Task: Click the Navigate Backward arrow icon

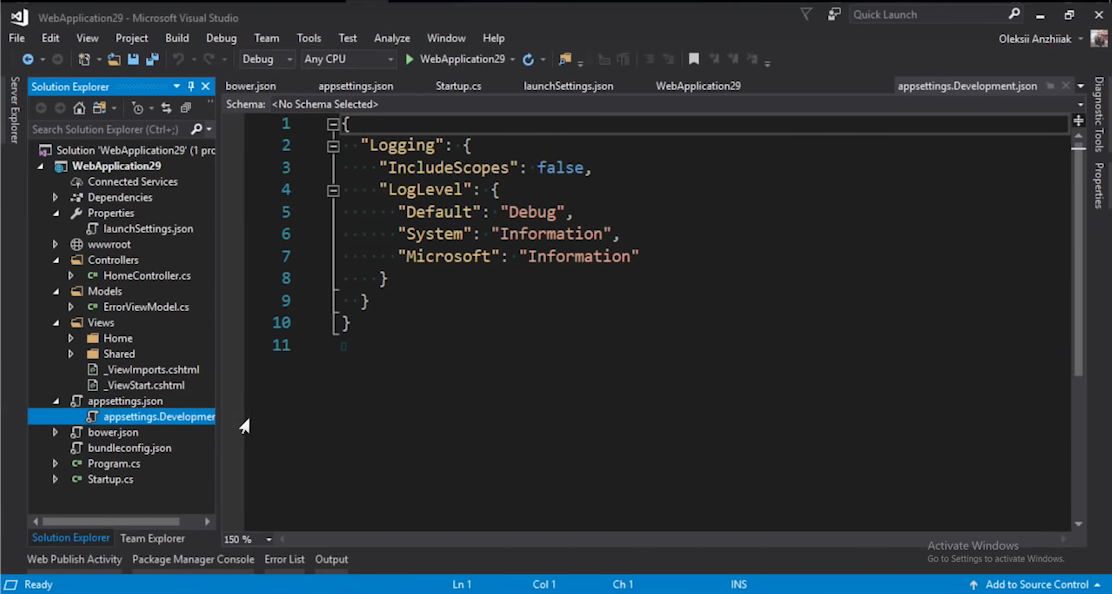Action: 28,60
